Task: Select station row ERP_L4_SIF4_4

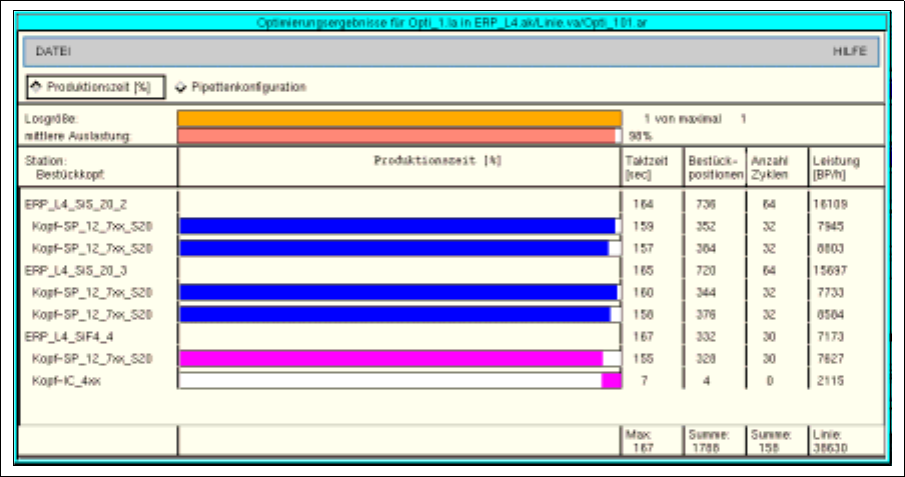Action: (x=69, y=337)
